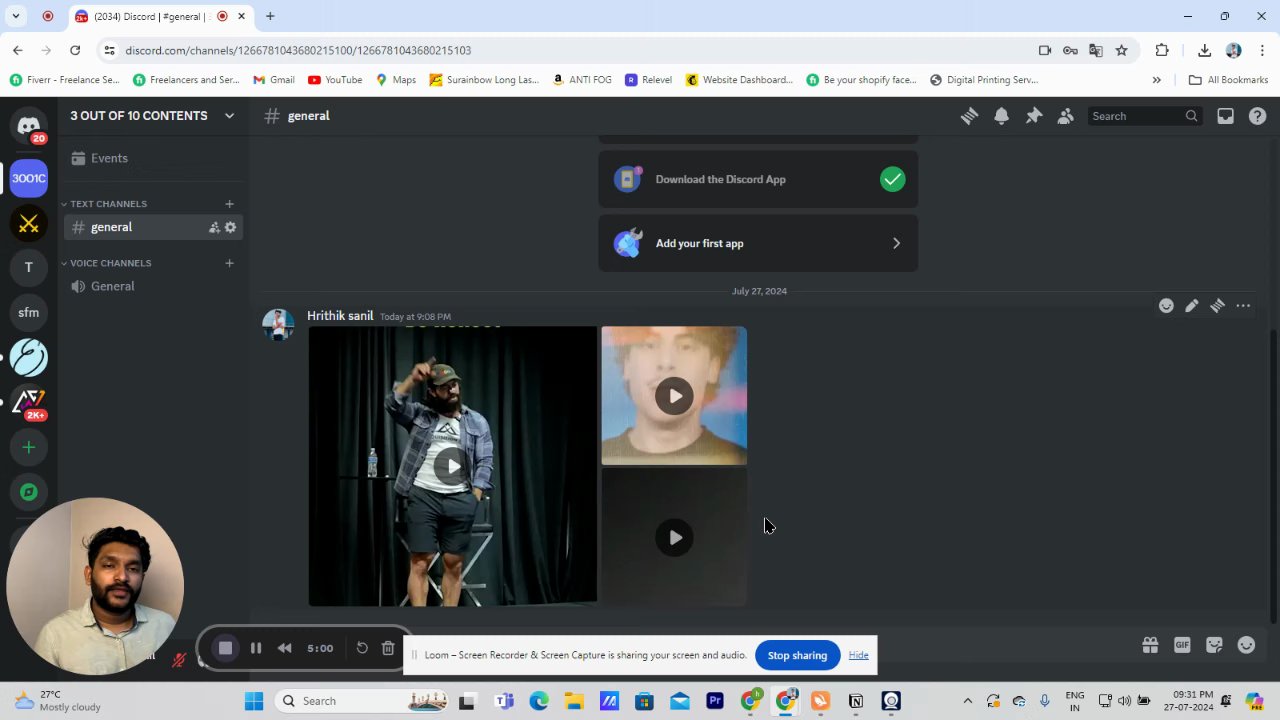Open notification settings bell icon

[x=1001, y=116]
